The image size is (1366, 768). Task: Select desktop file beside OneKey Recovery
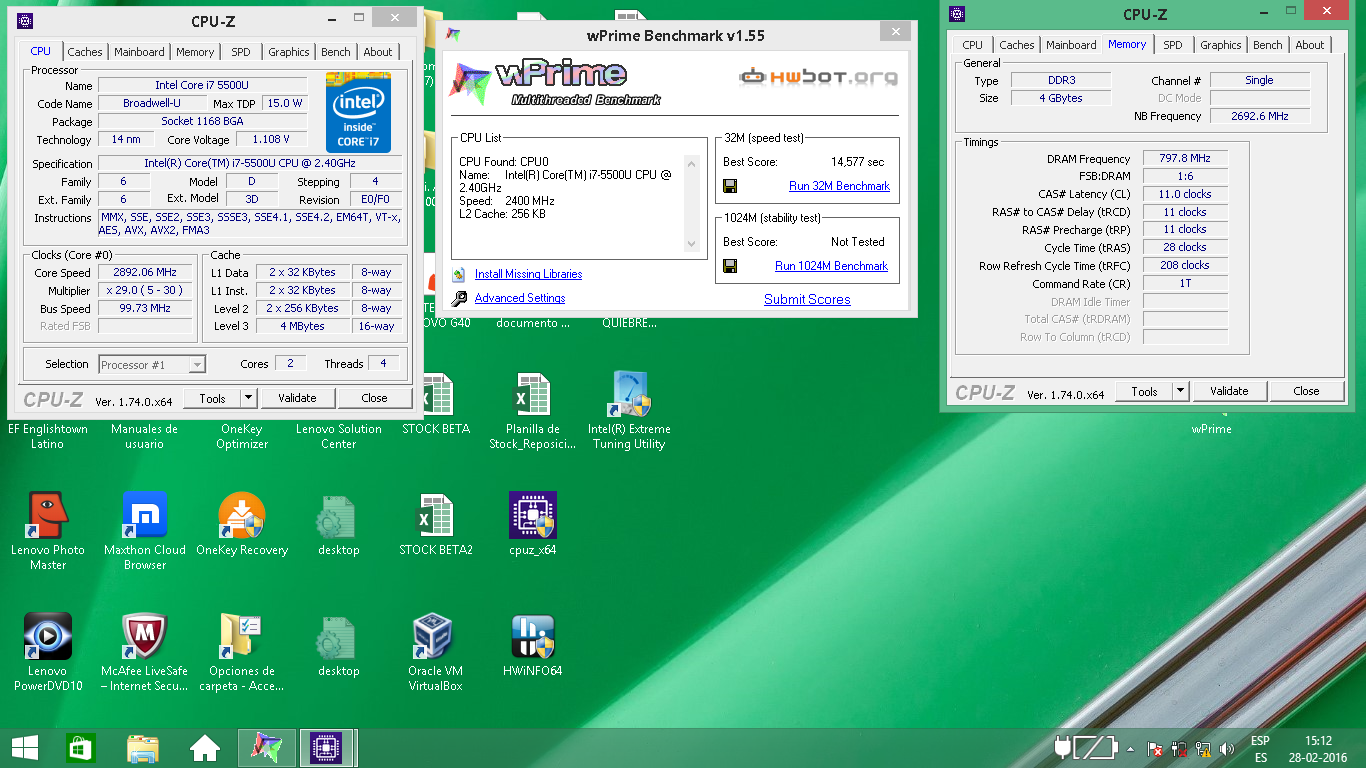coord(339,516)
